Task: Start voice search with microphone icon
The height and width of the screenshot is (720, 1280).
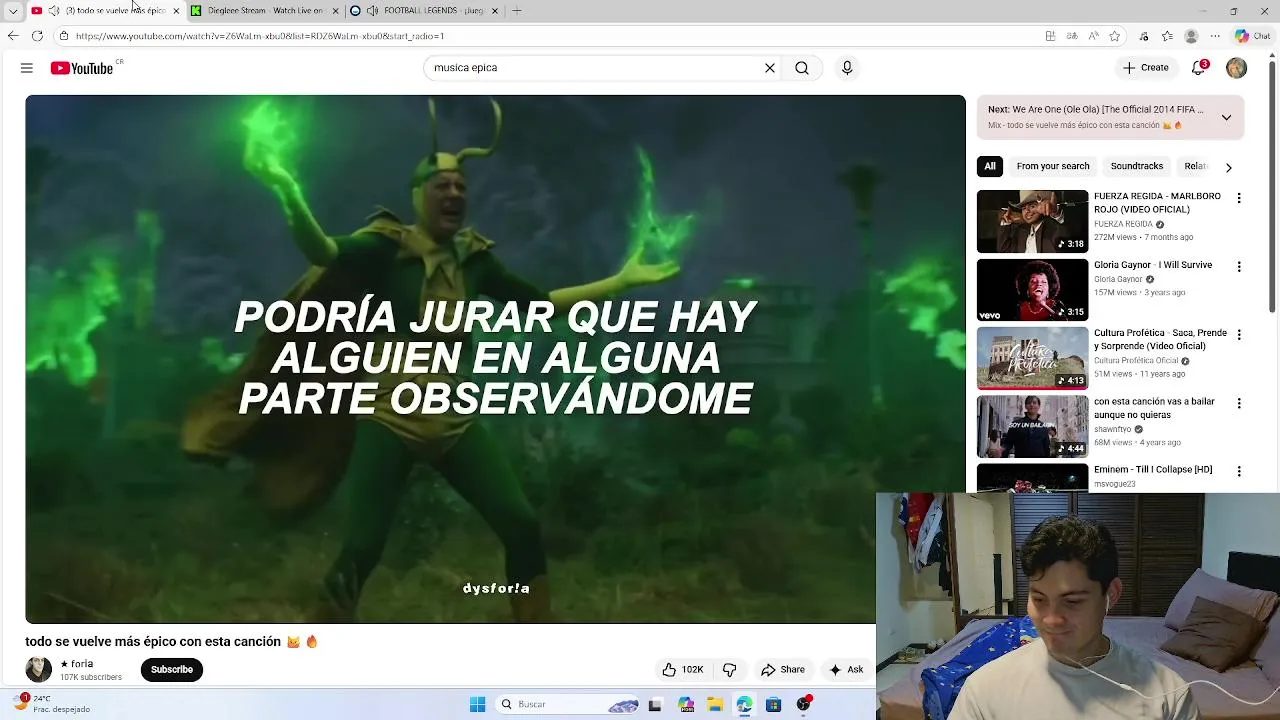Action: [x=847, y=68]
